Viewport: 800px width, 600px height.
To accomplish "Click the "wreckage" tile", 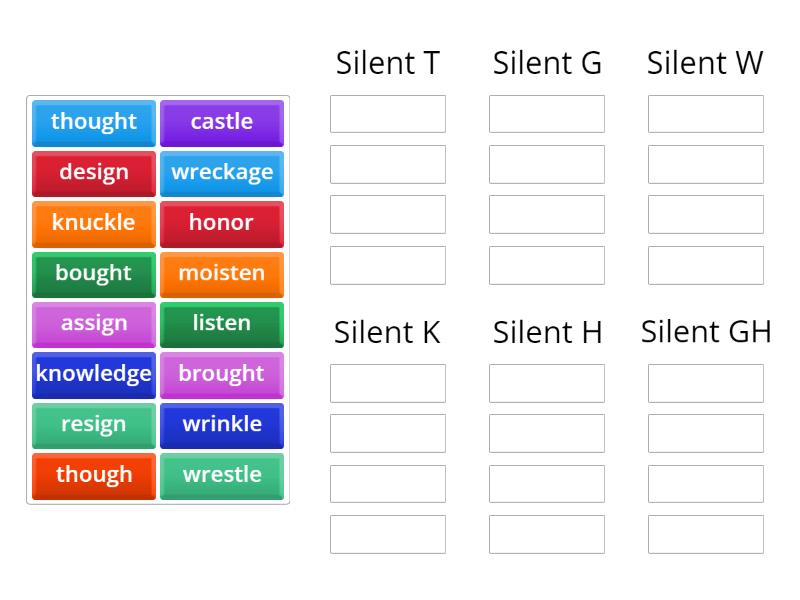I will tap(222, 173).
